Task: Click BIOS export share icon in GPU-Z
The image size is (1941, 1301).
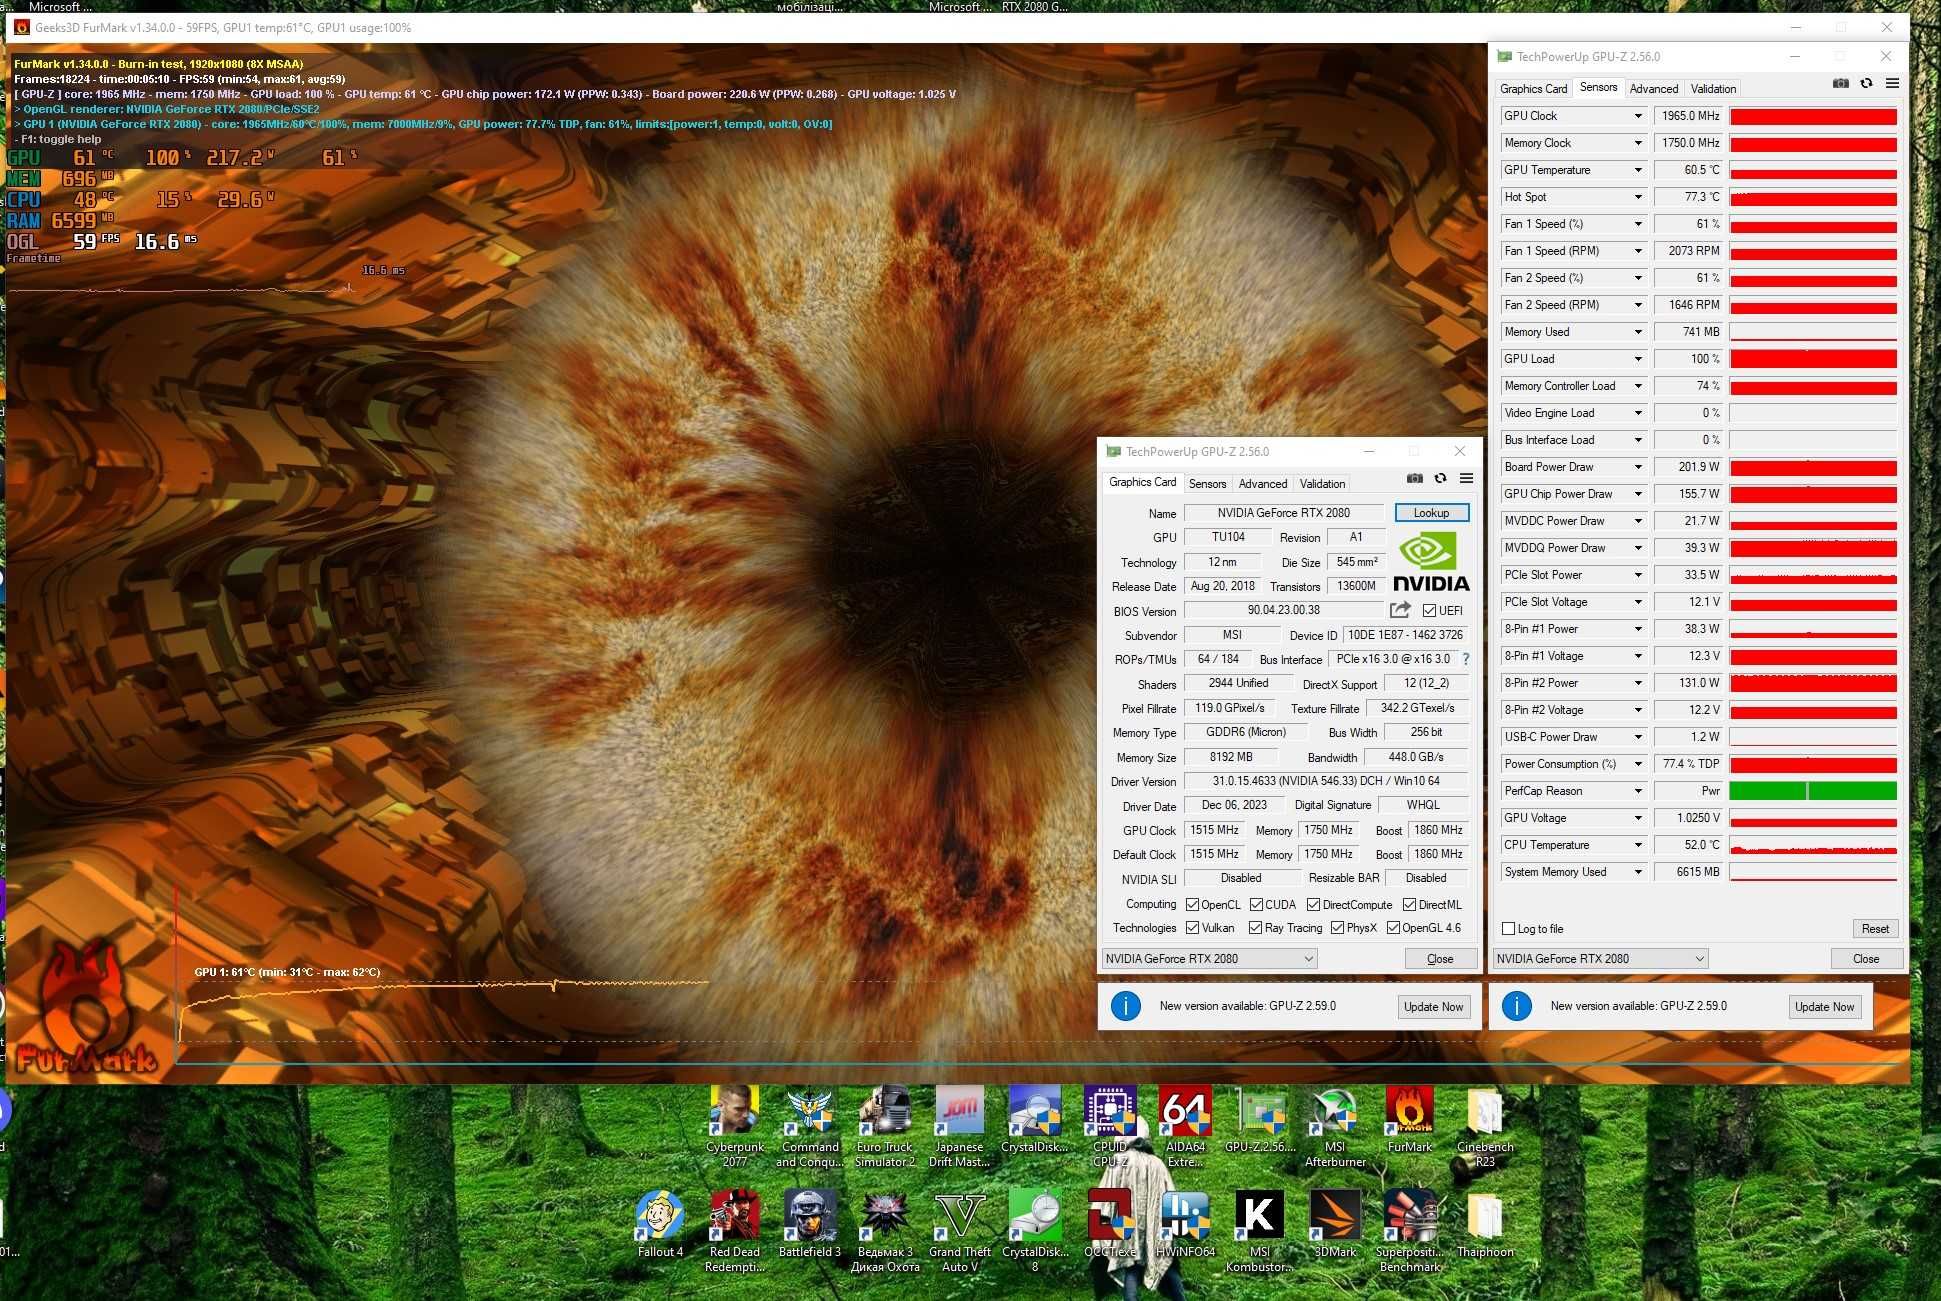Action: (1400, 610)
